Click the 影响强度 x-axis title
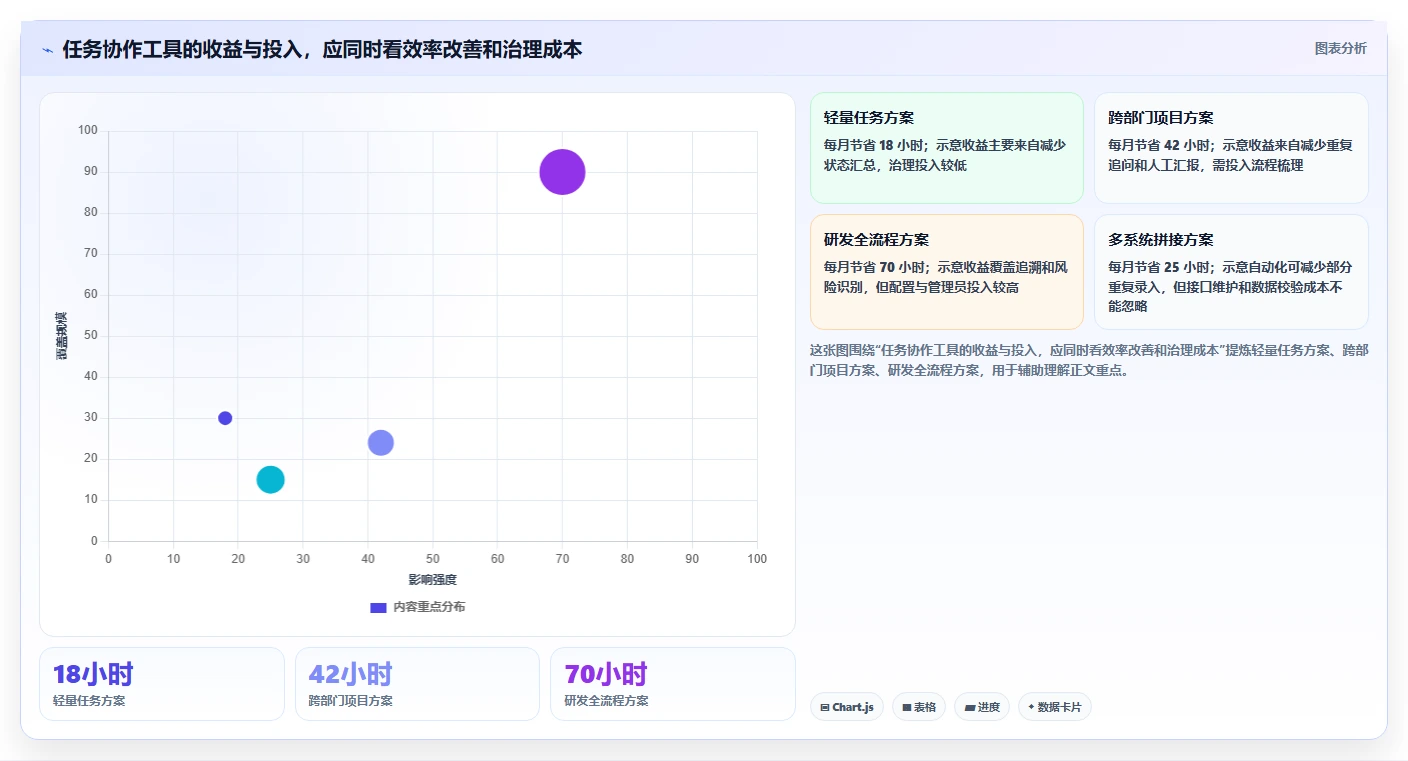 (x=432, y=580)
